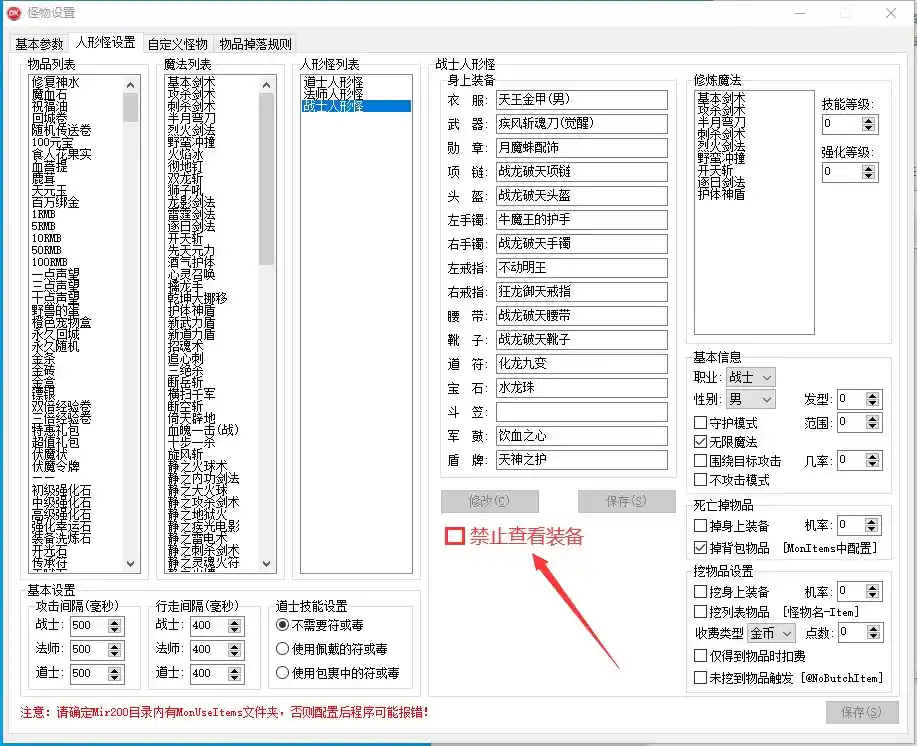Click the 左戒指 field

point(581,268)
